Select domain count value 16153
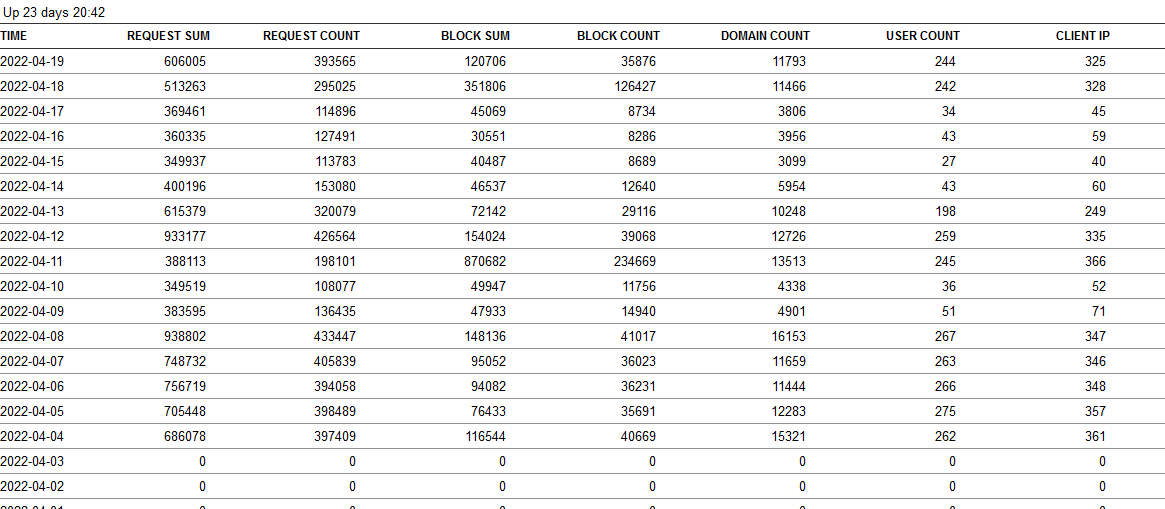This screenshot has height=509, width=1165. coord(785,336)
